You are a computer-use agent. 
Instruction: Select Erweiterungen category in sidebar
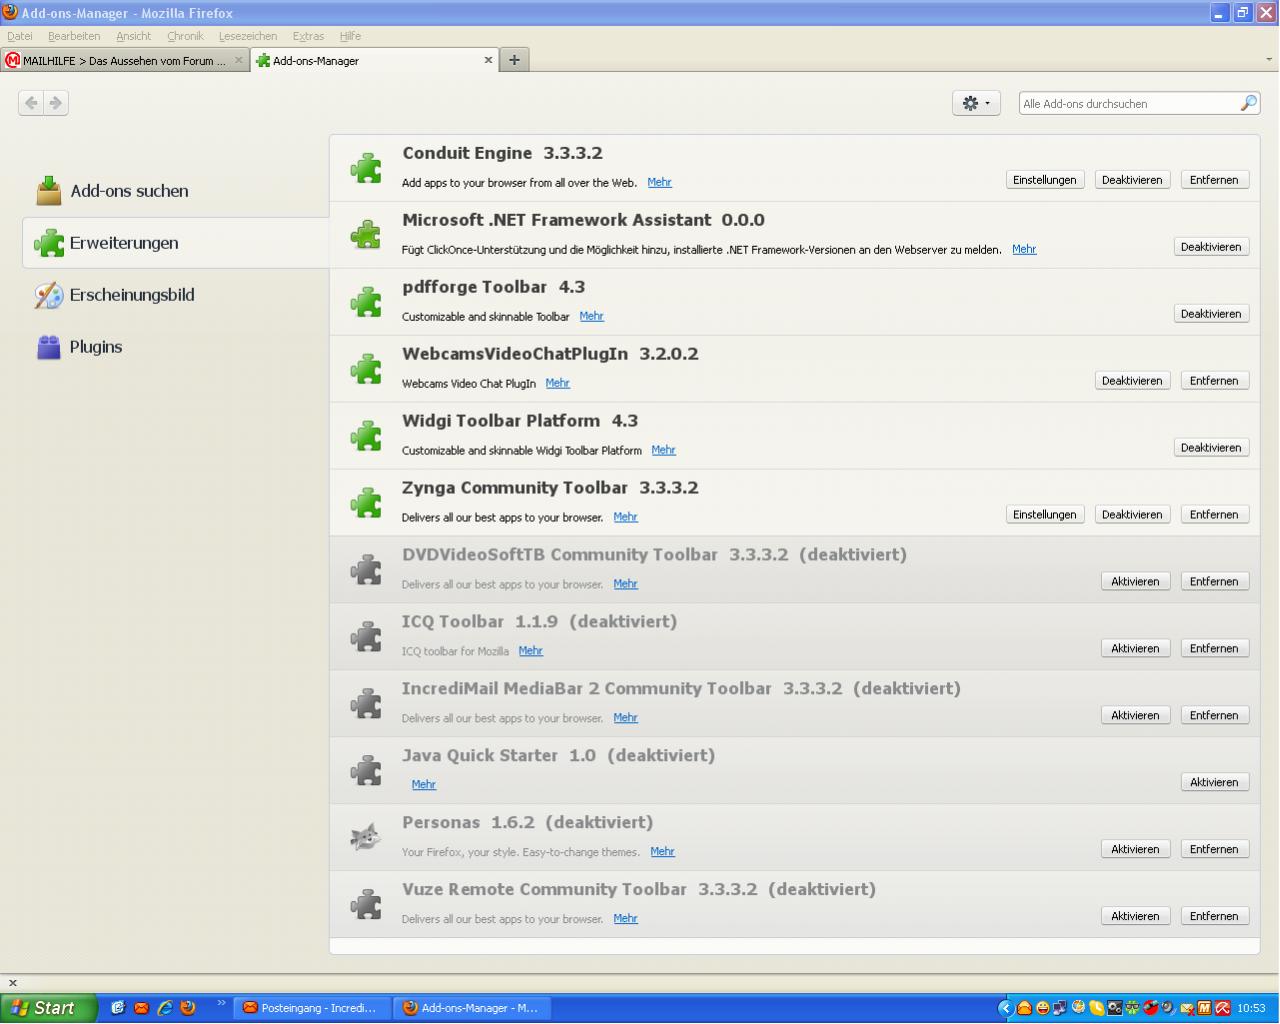[x=175, y=242]
